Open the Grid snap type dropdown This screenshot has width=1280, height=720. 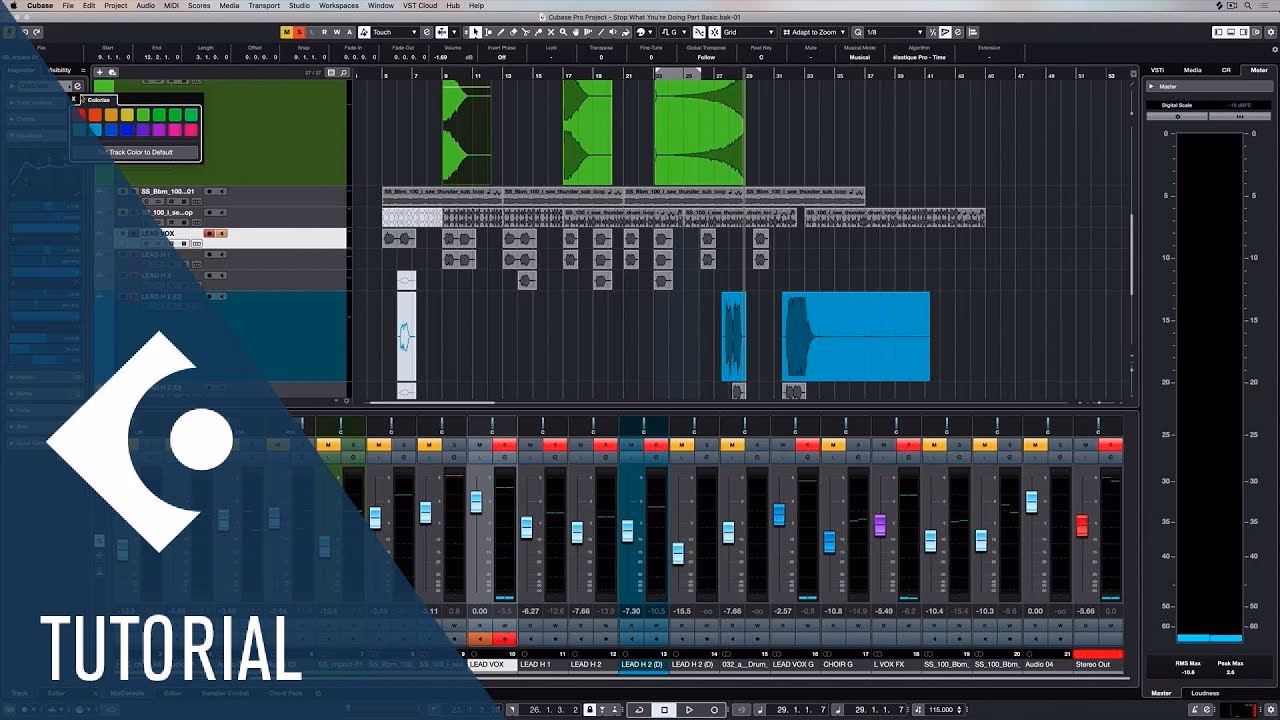click(747, 32)
